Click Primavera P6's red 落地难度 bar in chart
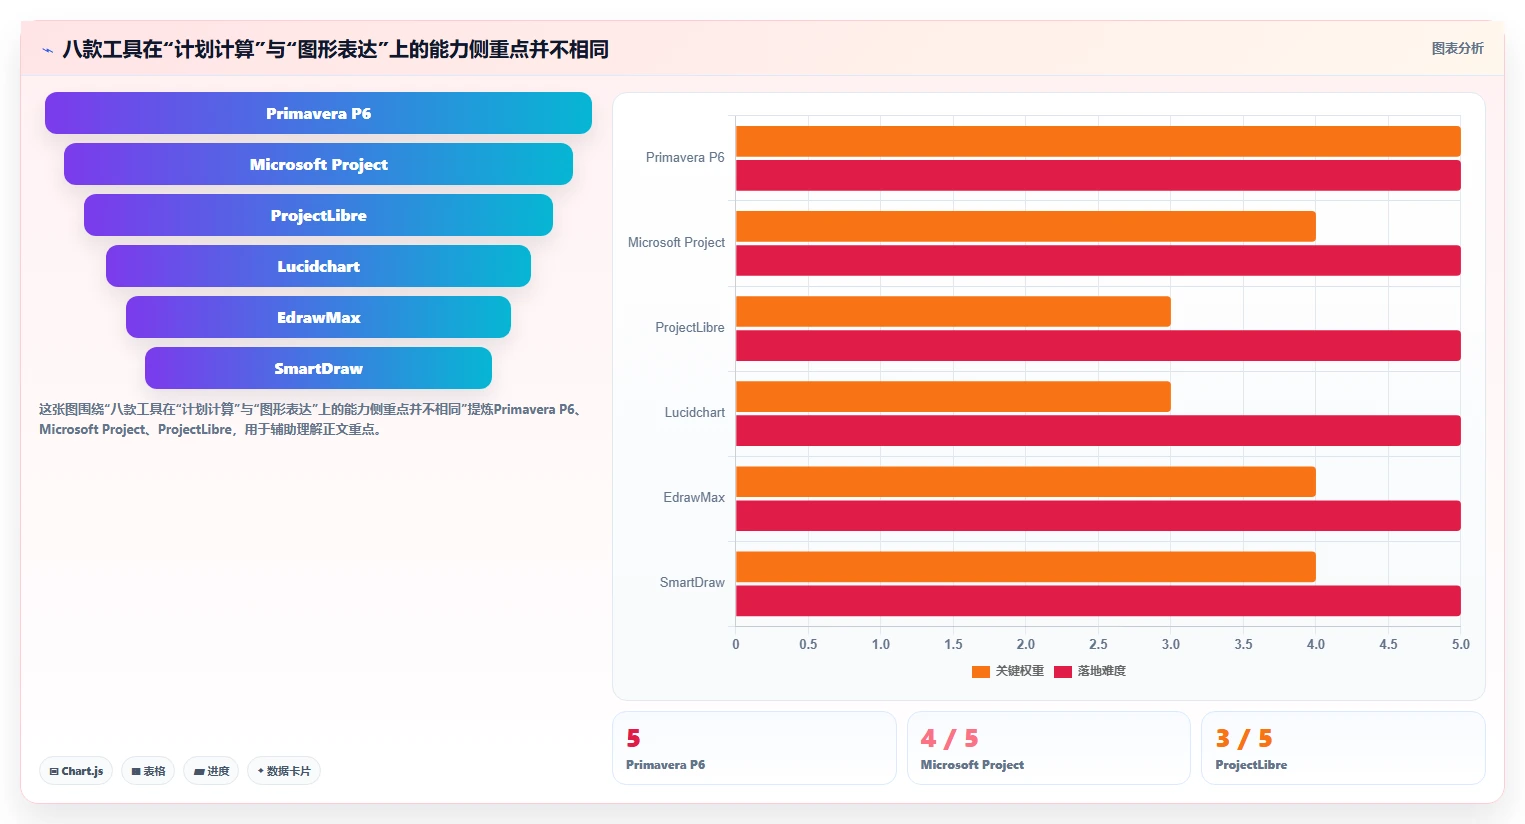 (1098, 175)
